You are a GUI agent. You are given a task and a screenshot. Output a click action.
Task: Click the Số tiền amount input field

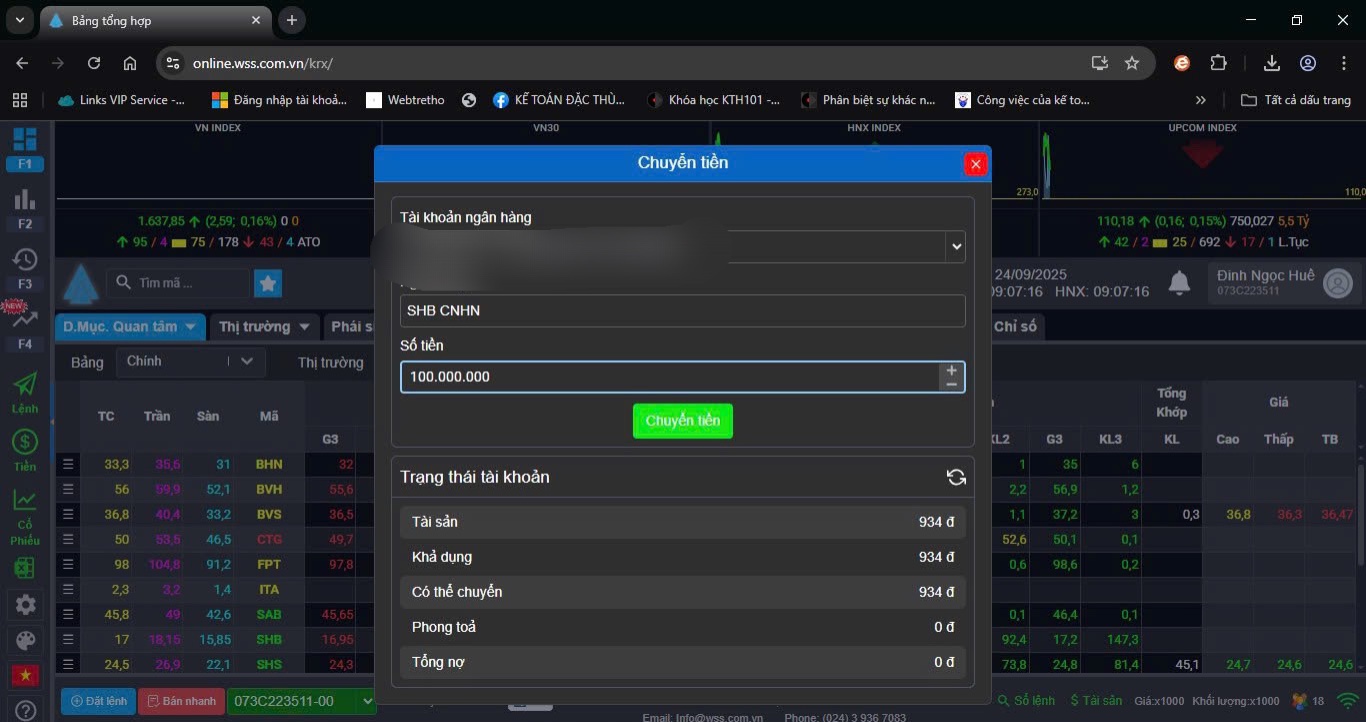coord(668,377)
